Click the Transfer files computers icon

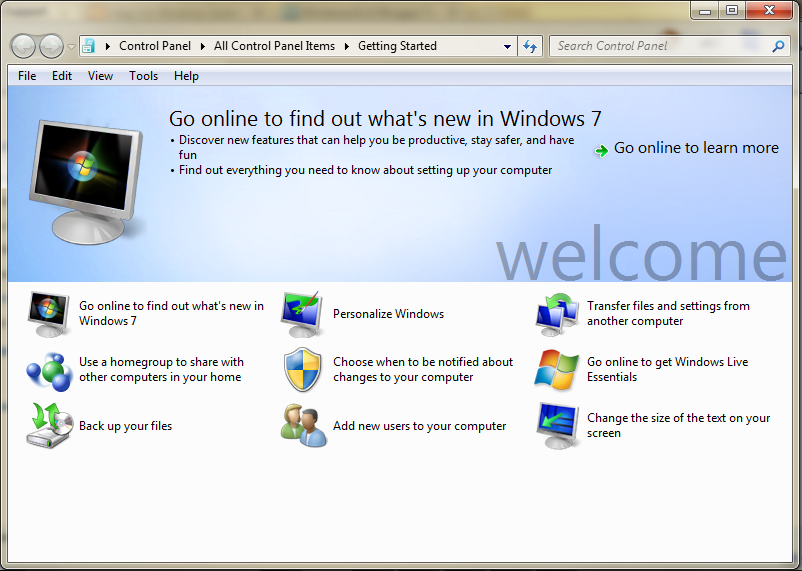(x=557, y=314)
